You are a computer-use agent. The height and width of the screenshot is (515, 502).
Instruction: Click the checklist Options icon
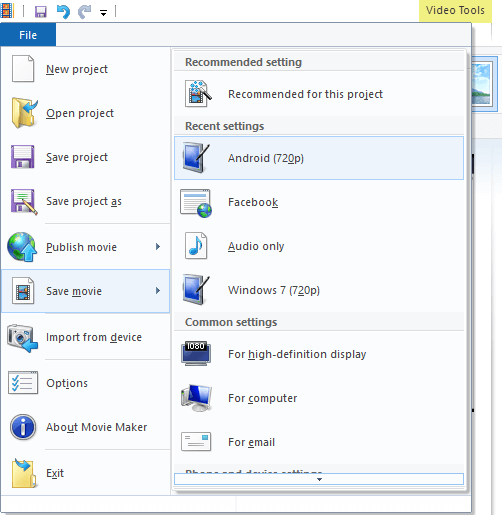23,383
